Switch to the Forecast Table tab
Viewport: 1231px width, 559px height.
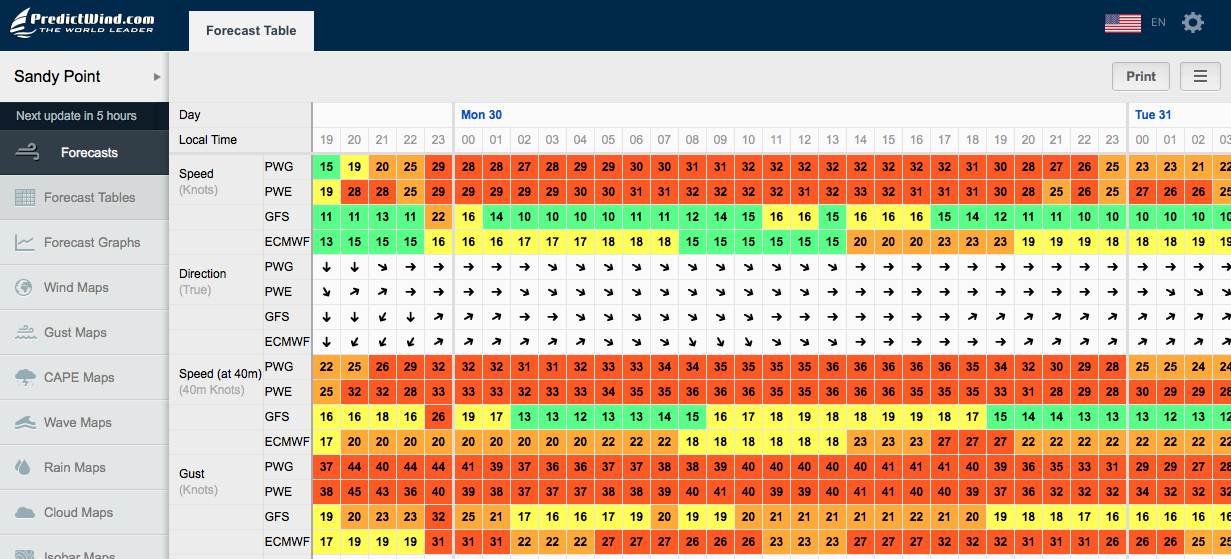point(251,31)
